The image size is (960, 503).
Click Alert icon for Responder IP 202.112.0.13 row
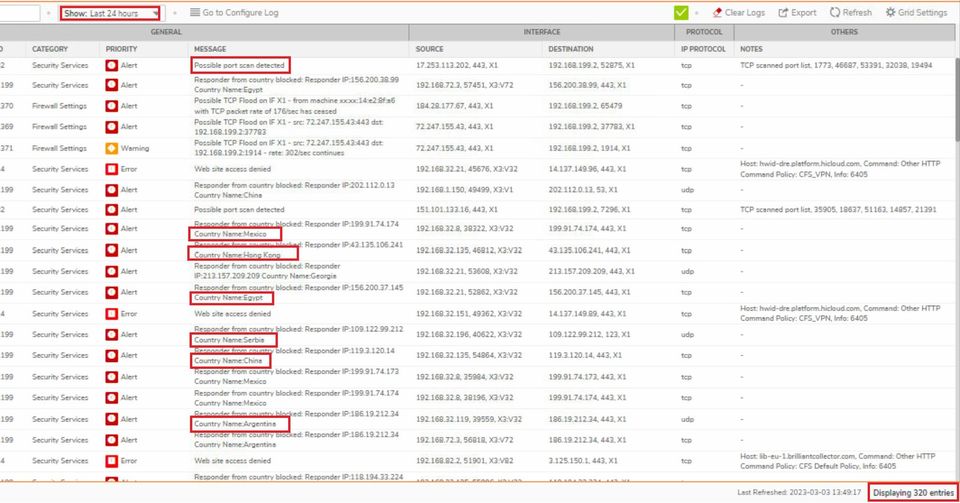[111, 190]
